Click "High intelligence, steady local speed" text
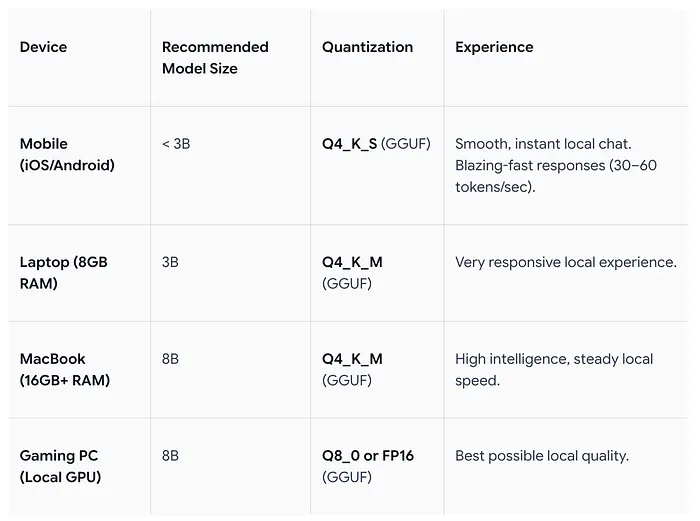The width and height of the screenshot is (700, 521). 553,369
